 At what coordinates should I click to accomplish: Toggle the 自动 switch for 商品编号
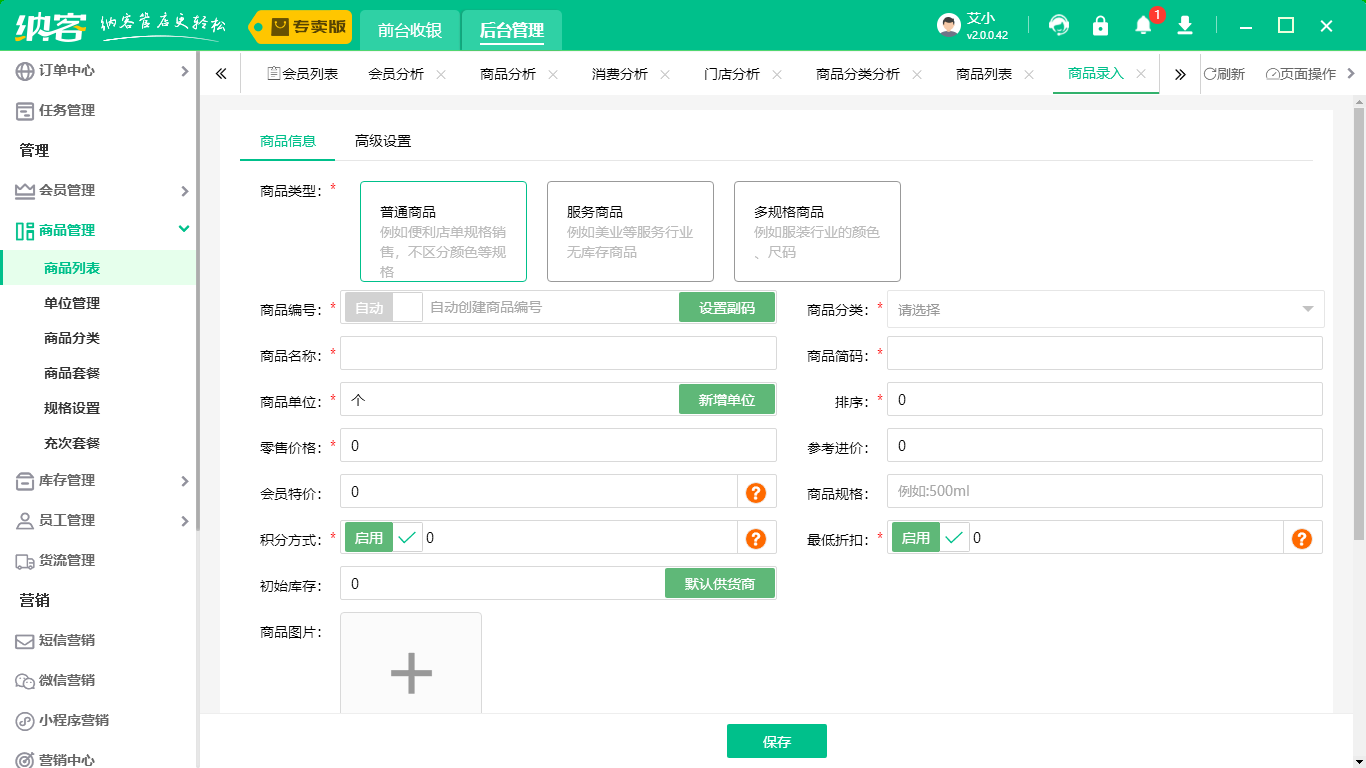point(384,308)
